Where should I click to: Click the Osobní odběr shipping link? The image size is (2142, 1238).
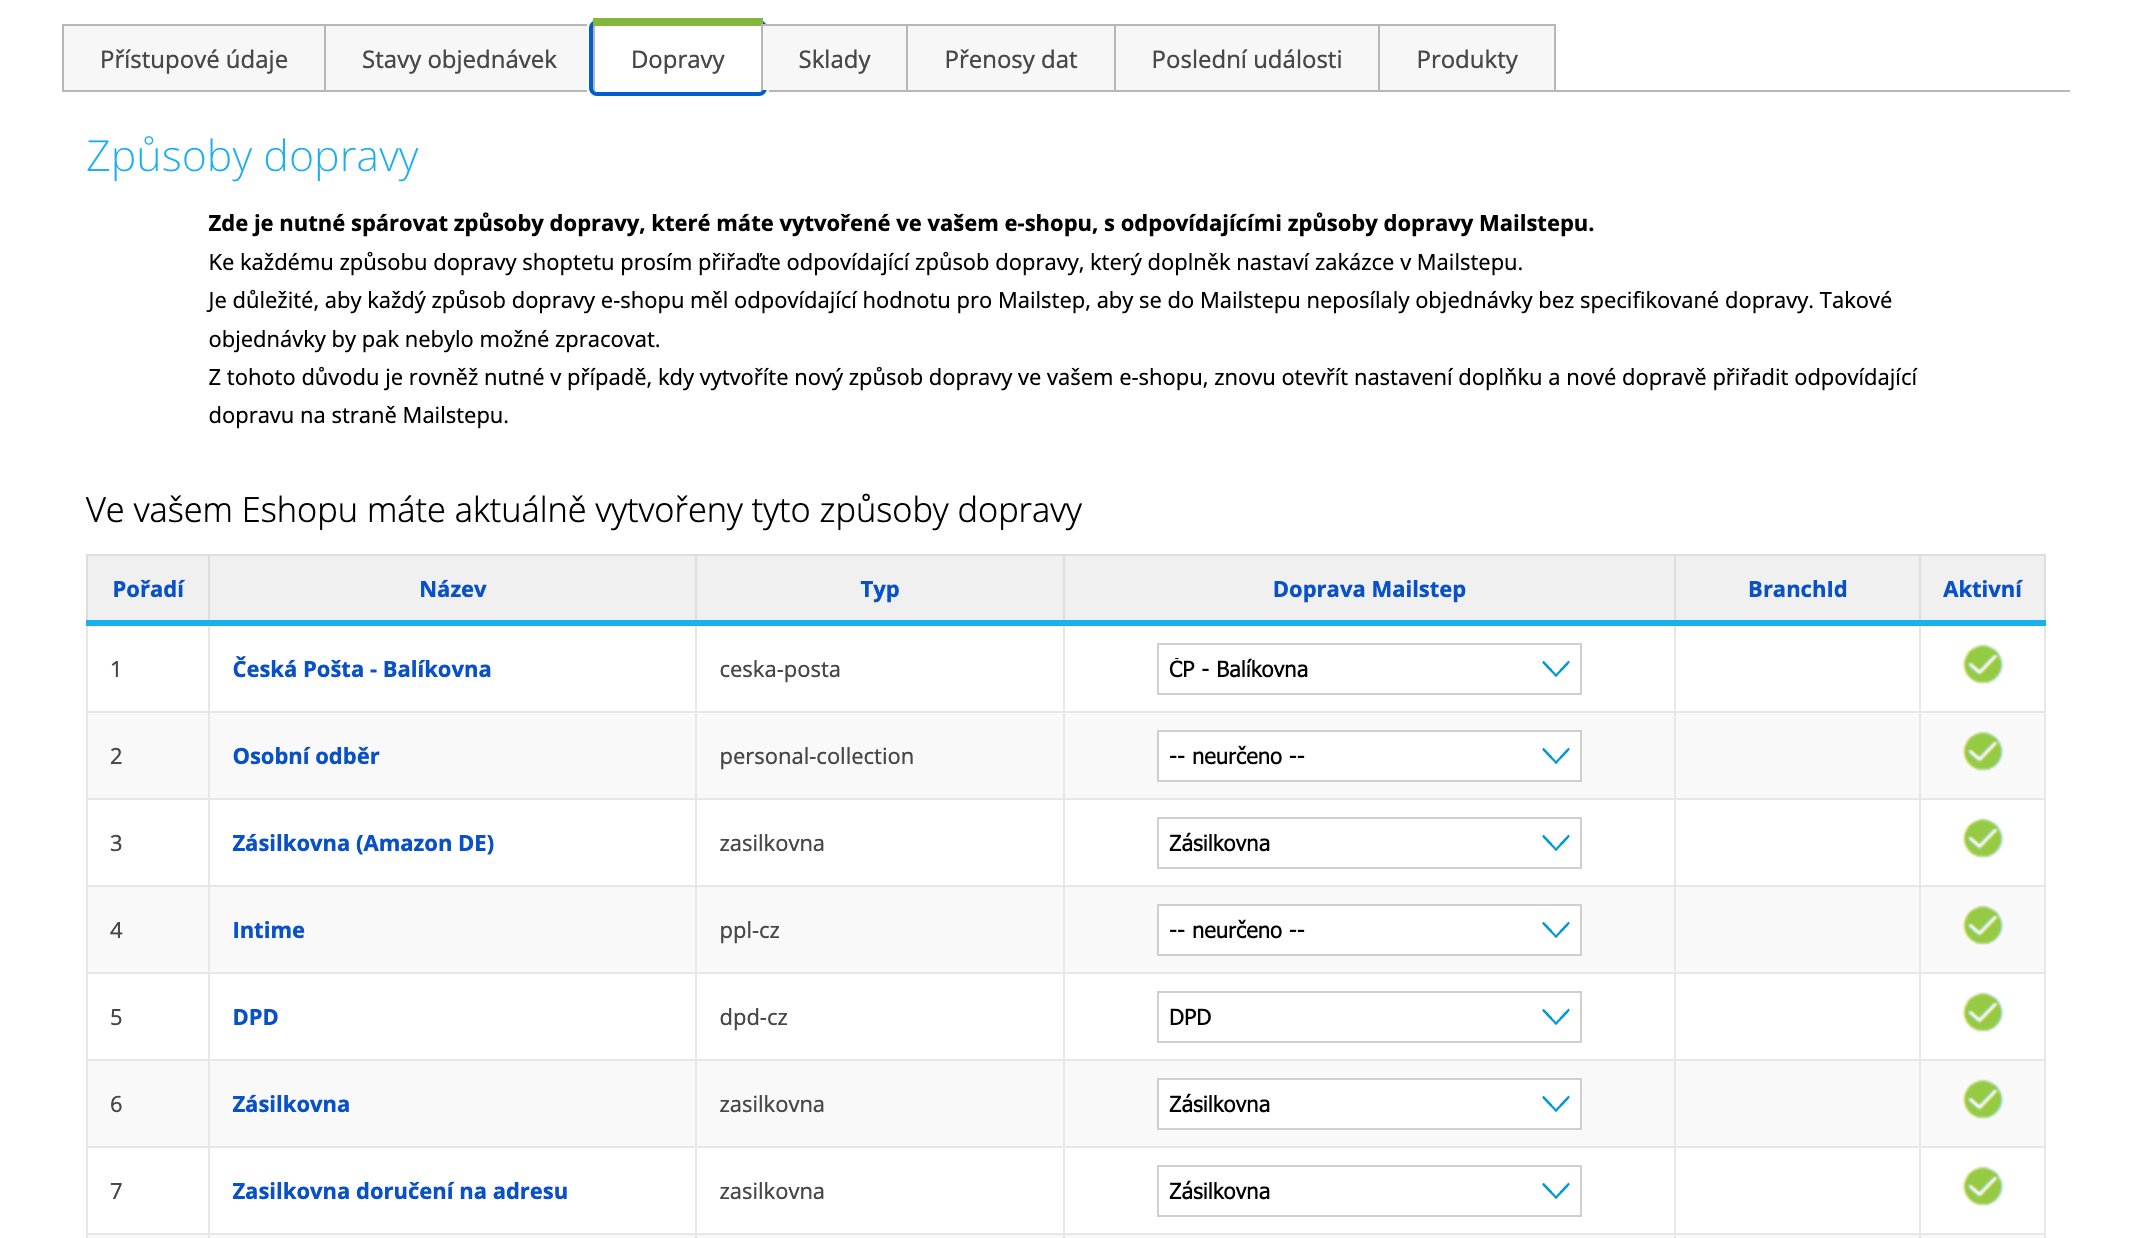[x=305, y=756]
